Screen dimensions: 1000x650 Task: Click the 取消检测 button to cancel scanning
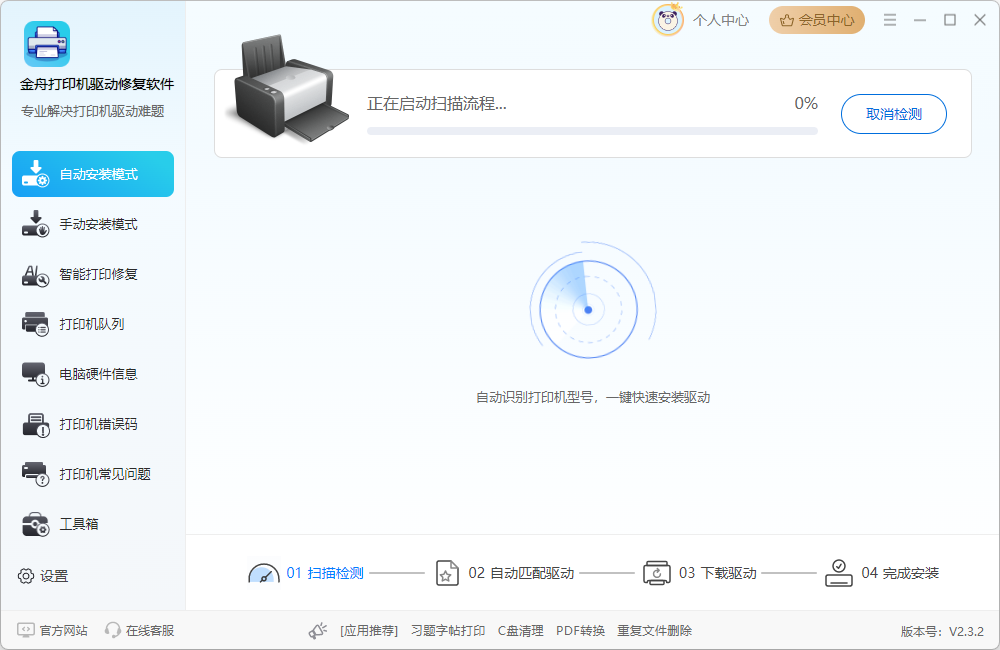(893, 114)
